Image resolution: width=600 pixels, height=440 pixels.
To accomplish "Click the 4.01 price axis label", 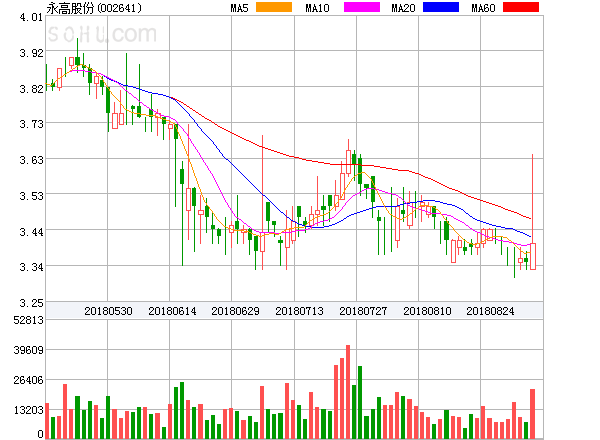I will coord(31,17).
